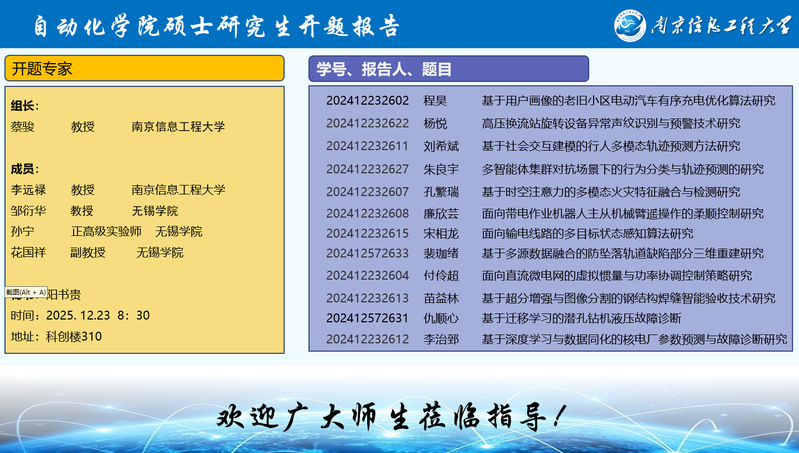Click presenter name 李治郅 in last row
The height and width of the screenshot is (453, 799).
(x=440, y=340)
